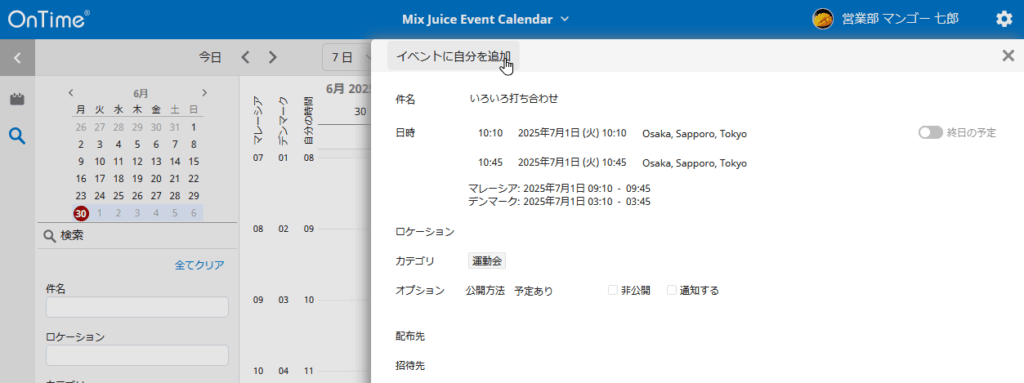Check the 非公開 checkbox

(613, 290)
